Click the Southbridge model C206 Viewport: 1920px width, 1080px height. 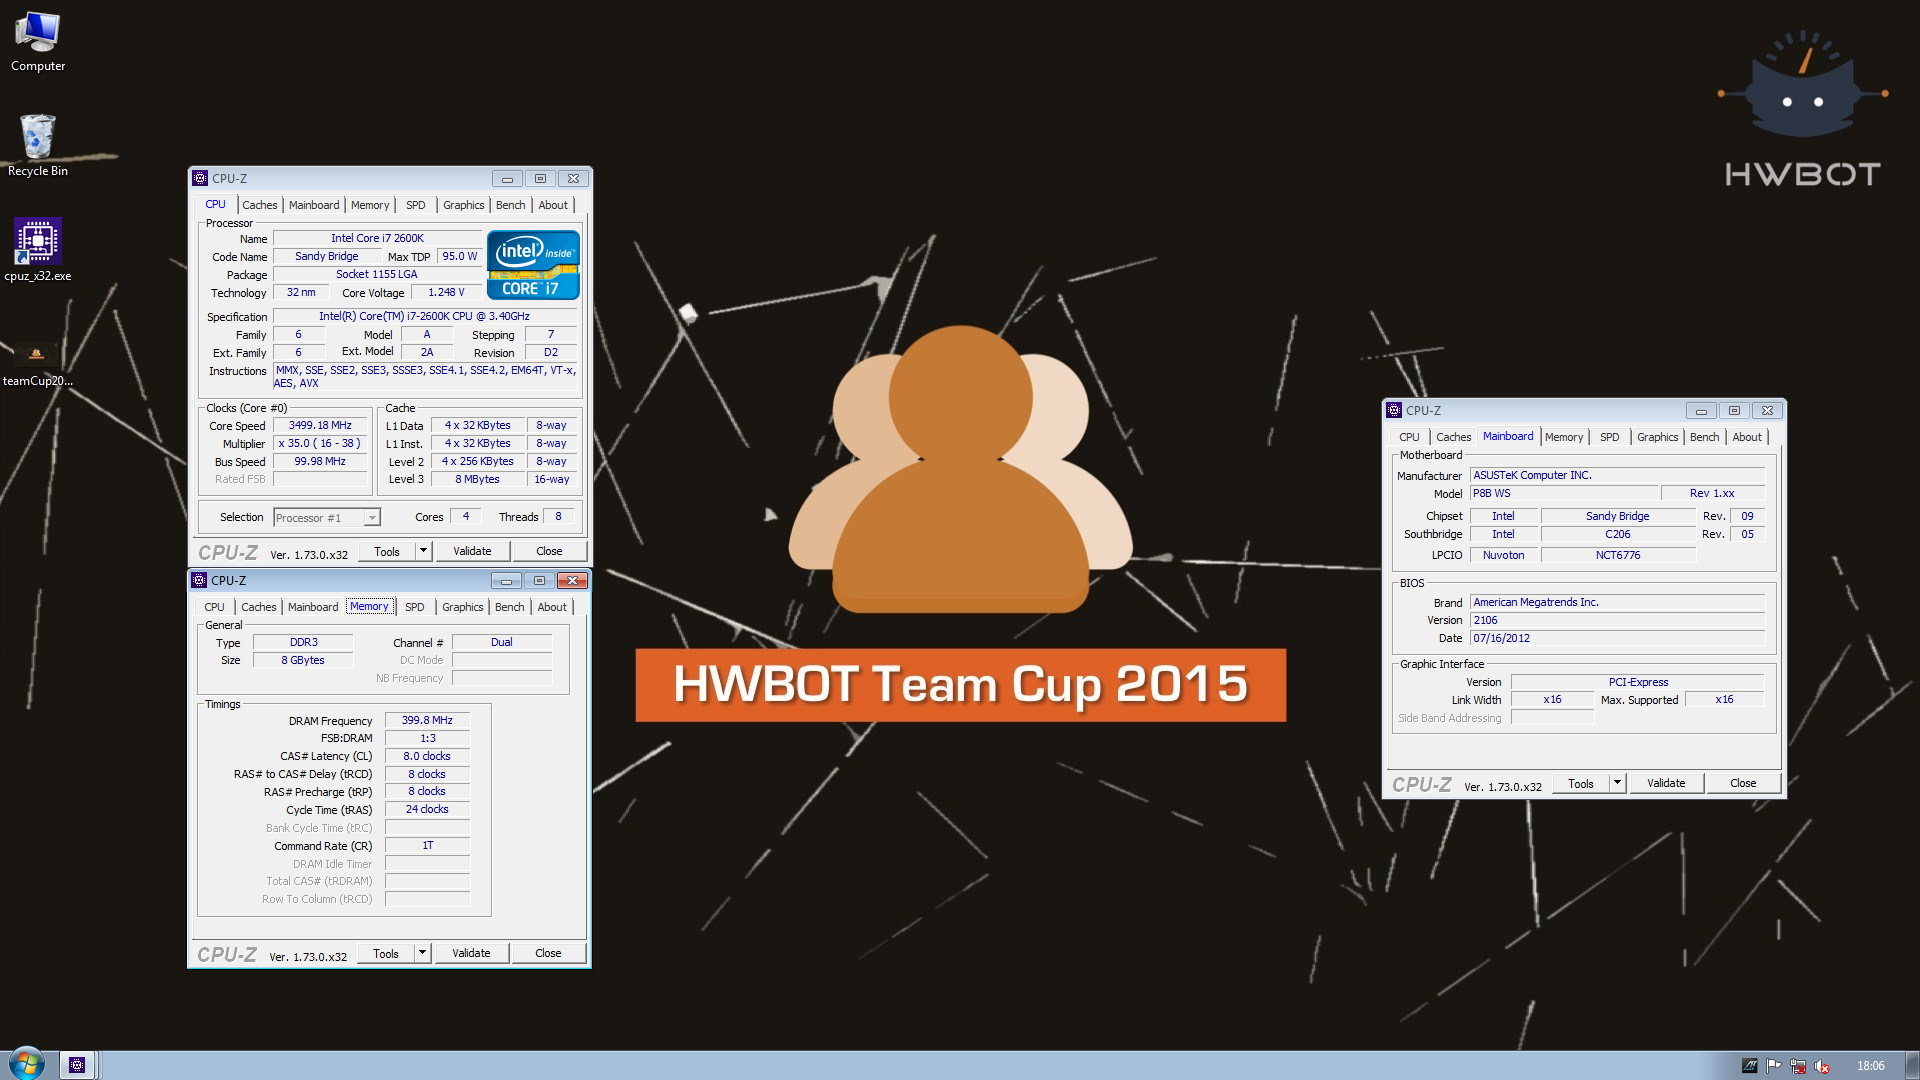click(x=1618, y=534)
